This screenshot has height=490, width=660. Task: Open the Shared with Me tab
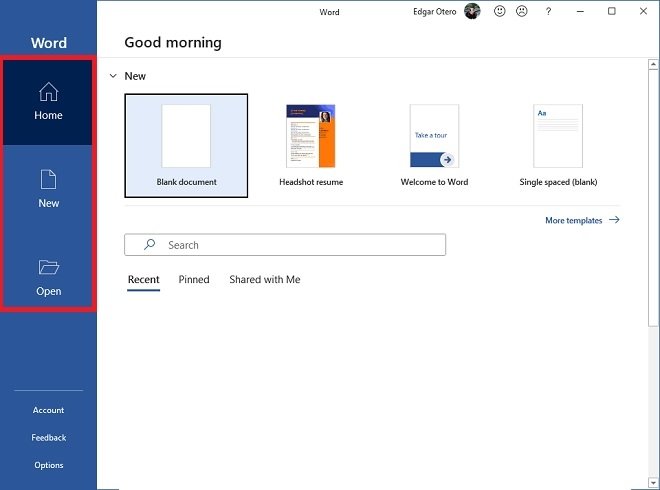(x=265, y=280)
